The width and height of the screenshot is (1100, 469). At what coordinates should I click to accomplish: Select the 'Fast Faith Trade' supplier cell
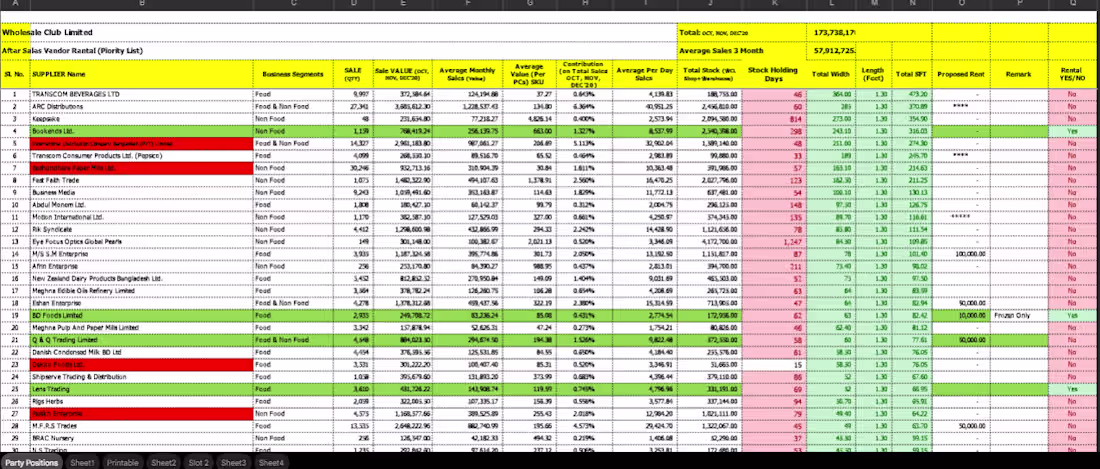point(141,180)
